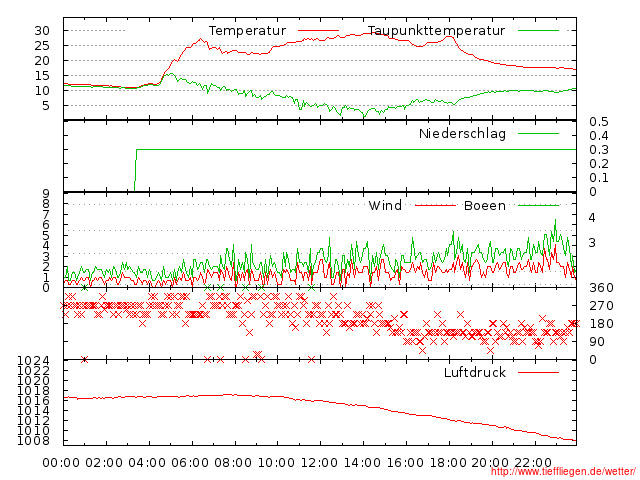Click the 00:00 time axis label
Viewport: 640px width, 480px height.
(61, 463)
